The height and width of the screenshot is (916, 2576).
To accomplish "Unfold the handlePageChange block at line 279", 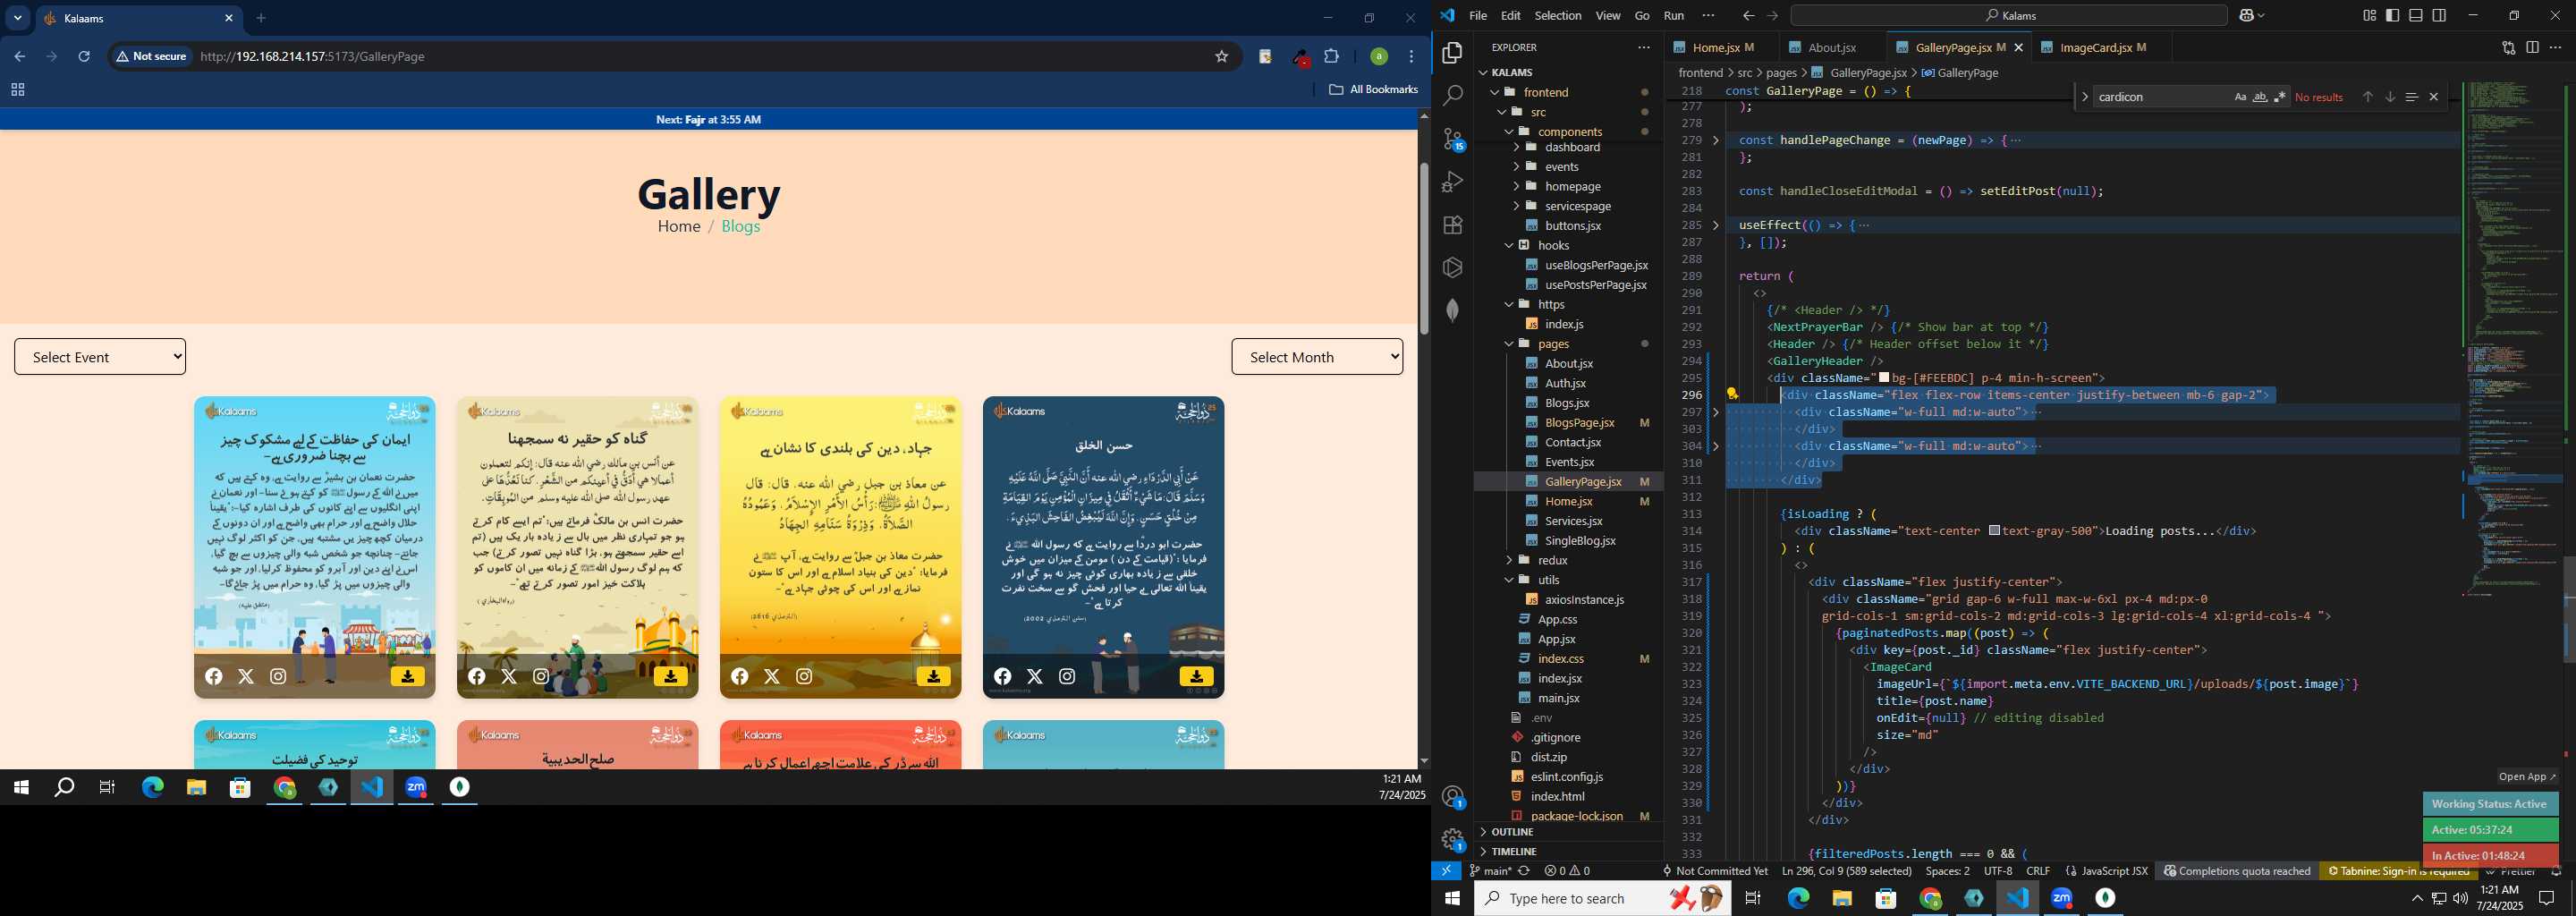I will [x=1716, y=140].
